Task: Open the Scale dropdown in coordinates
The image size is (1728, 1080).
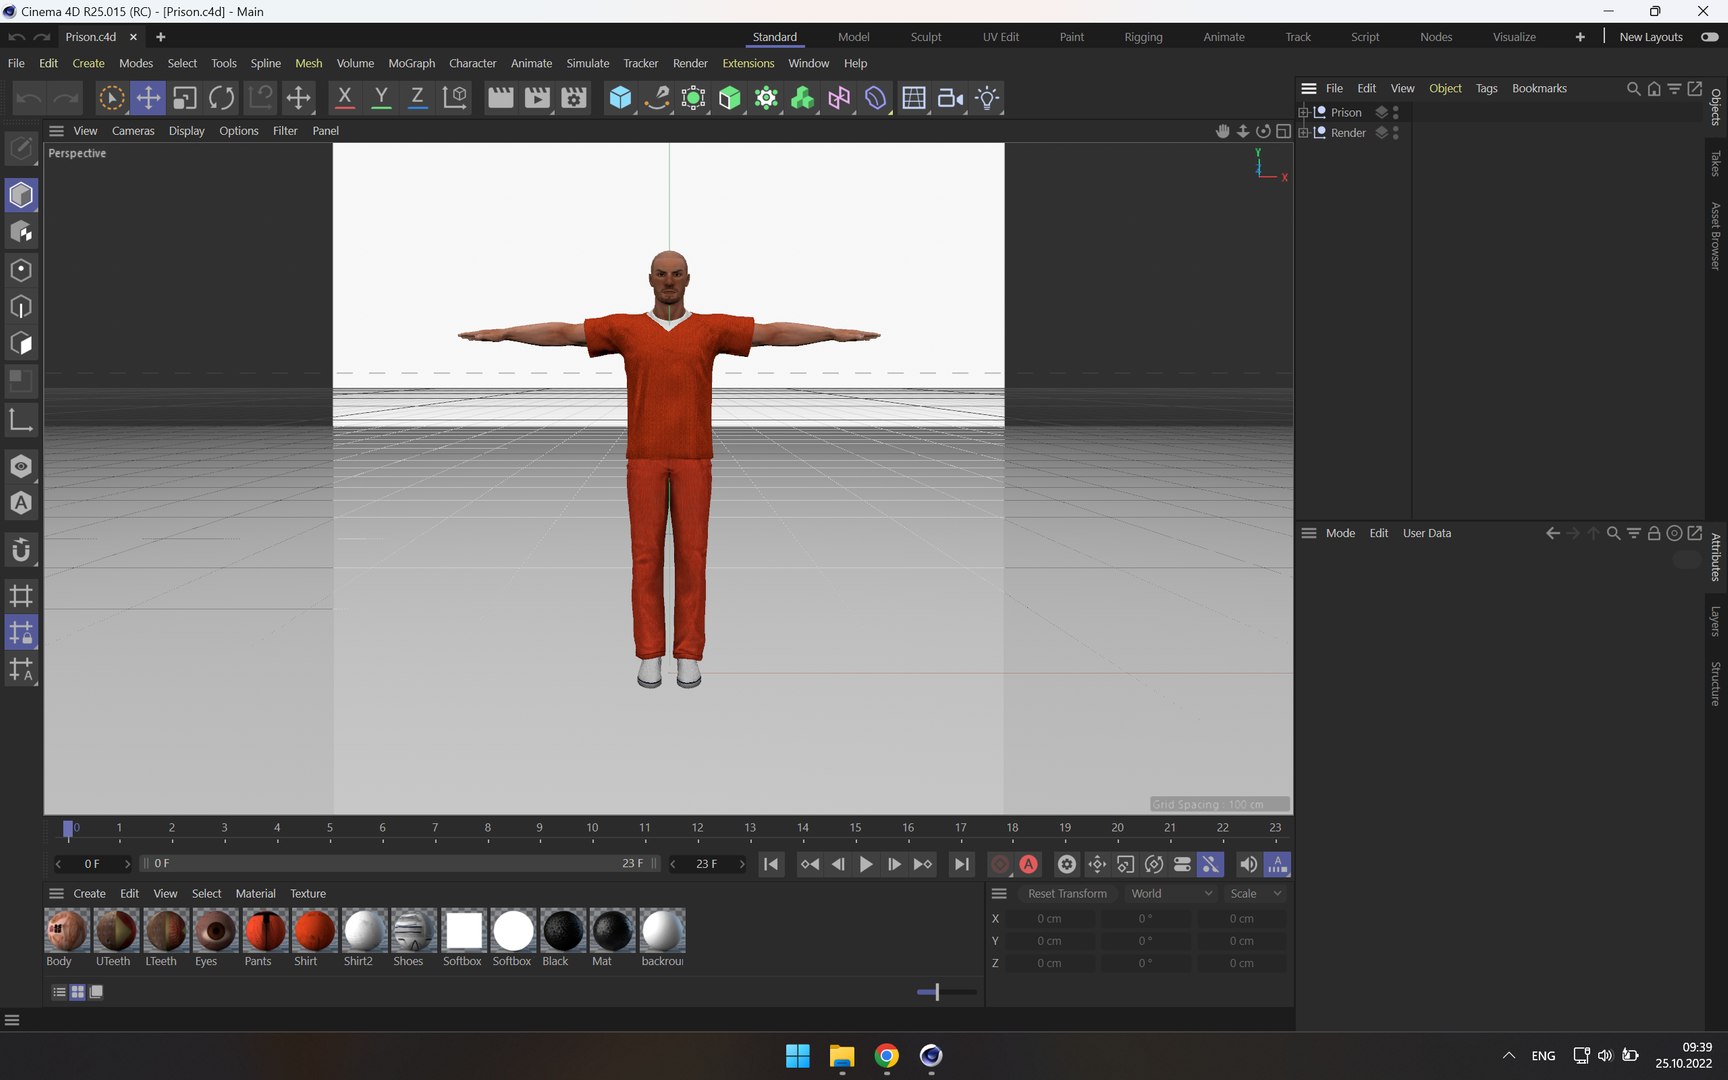Action: tap(1255, 894)
